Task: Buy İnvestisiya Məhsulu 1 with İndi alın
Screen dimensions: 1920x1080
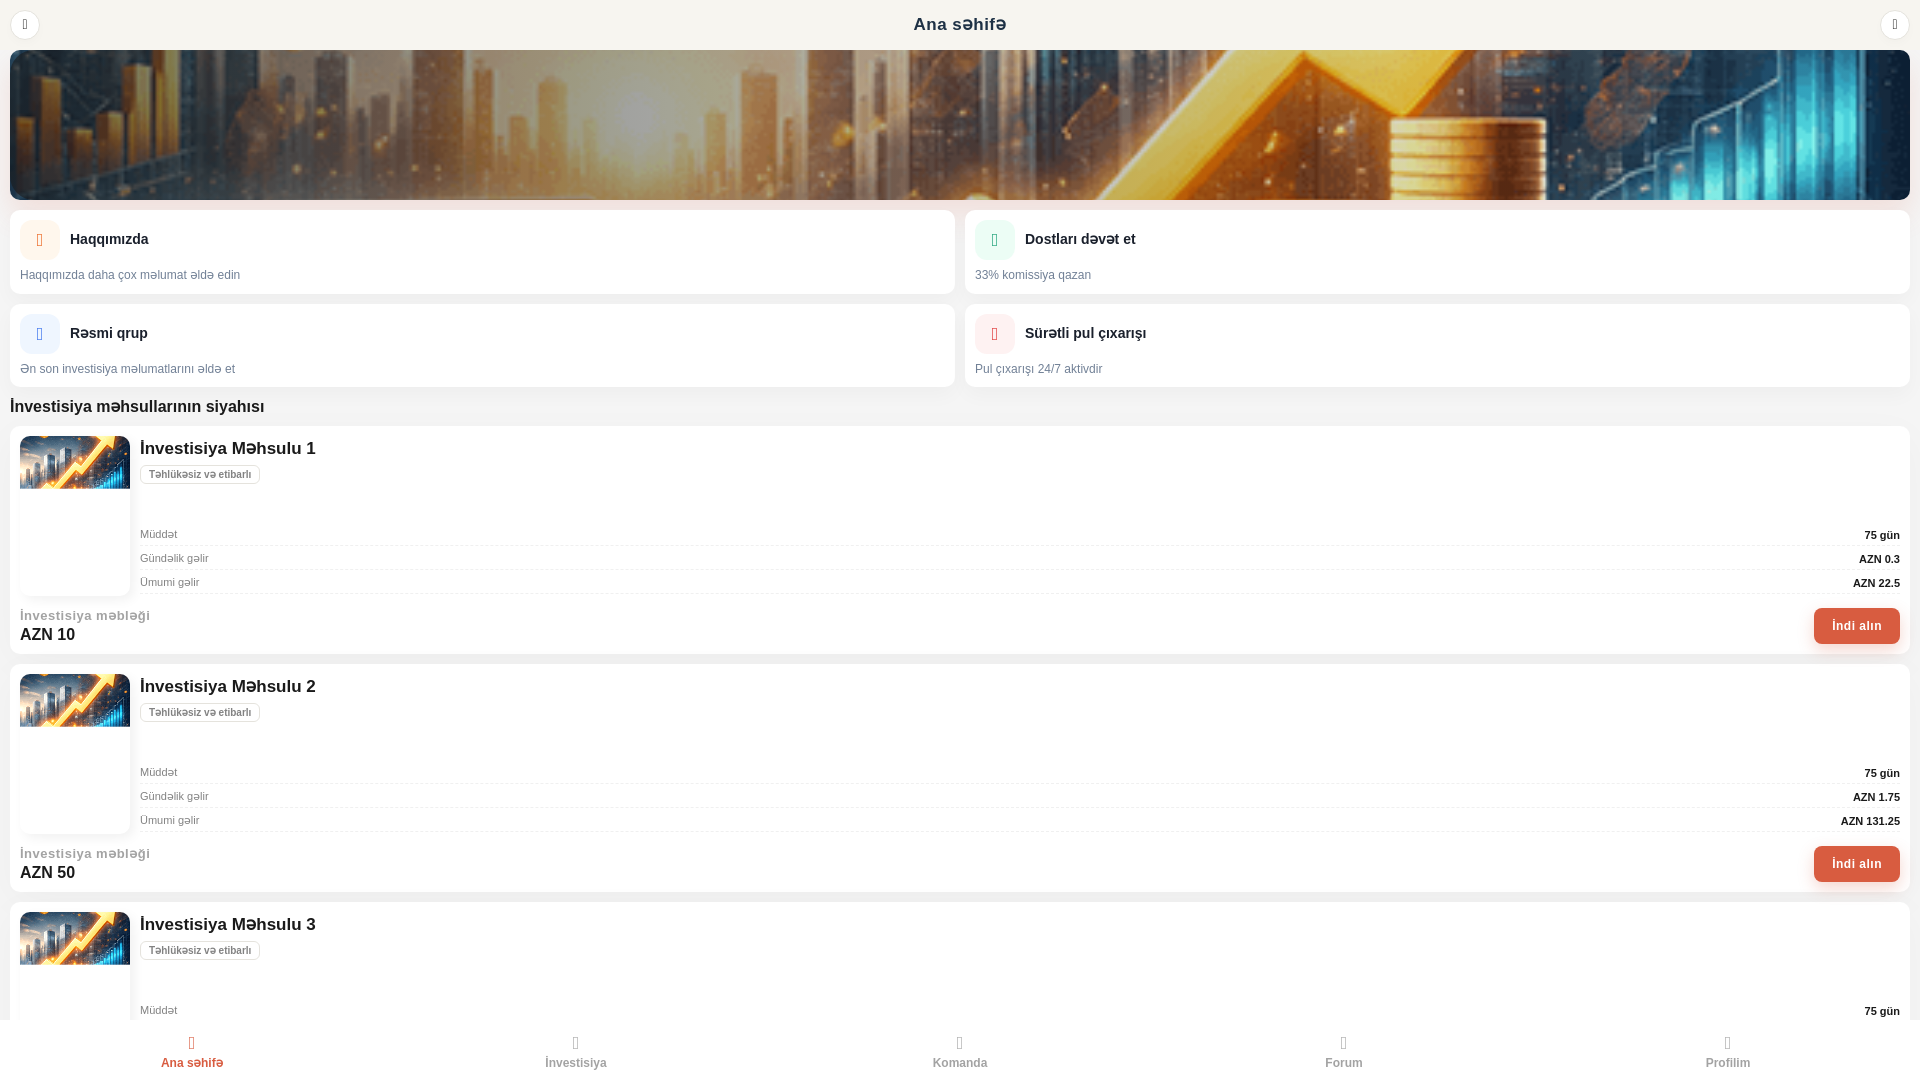Action: (1857, 626)
